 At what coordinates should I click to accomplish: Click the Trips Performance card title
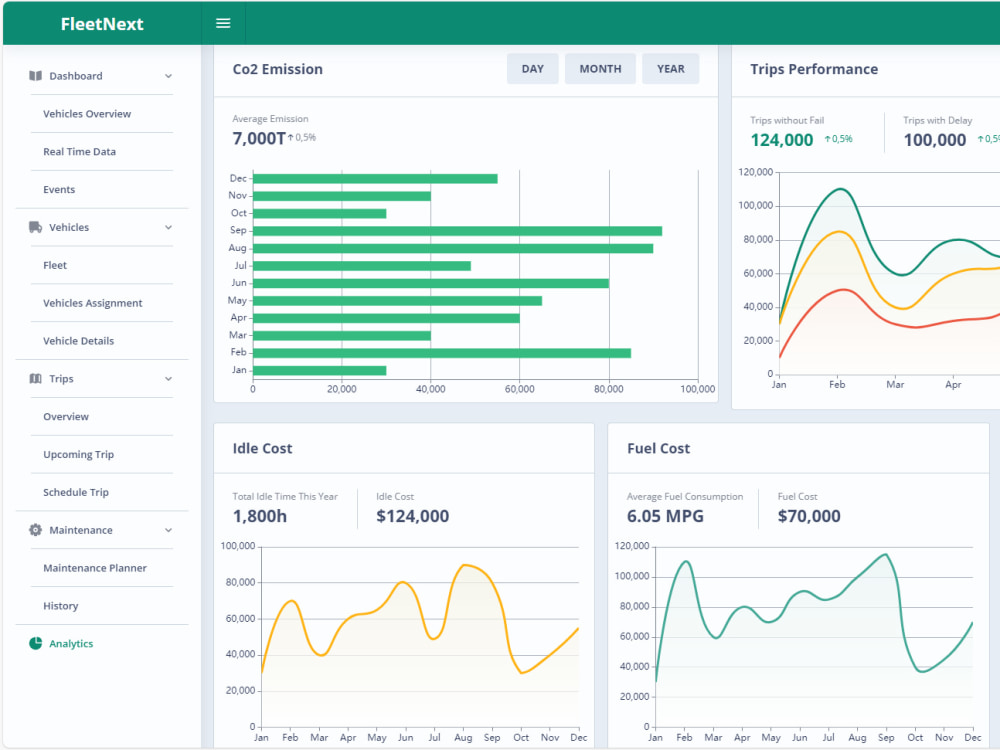[814, 69]
